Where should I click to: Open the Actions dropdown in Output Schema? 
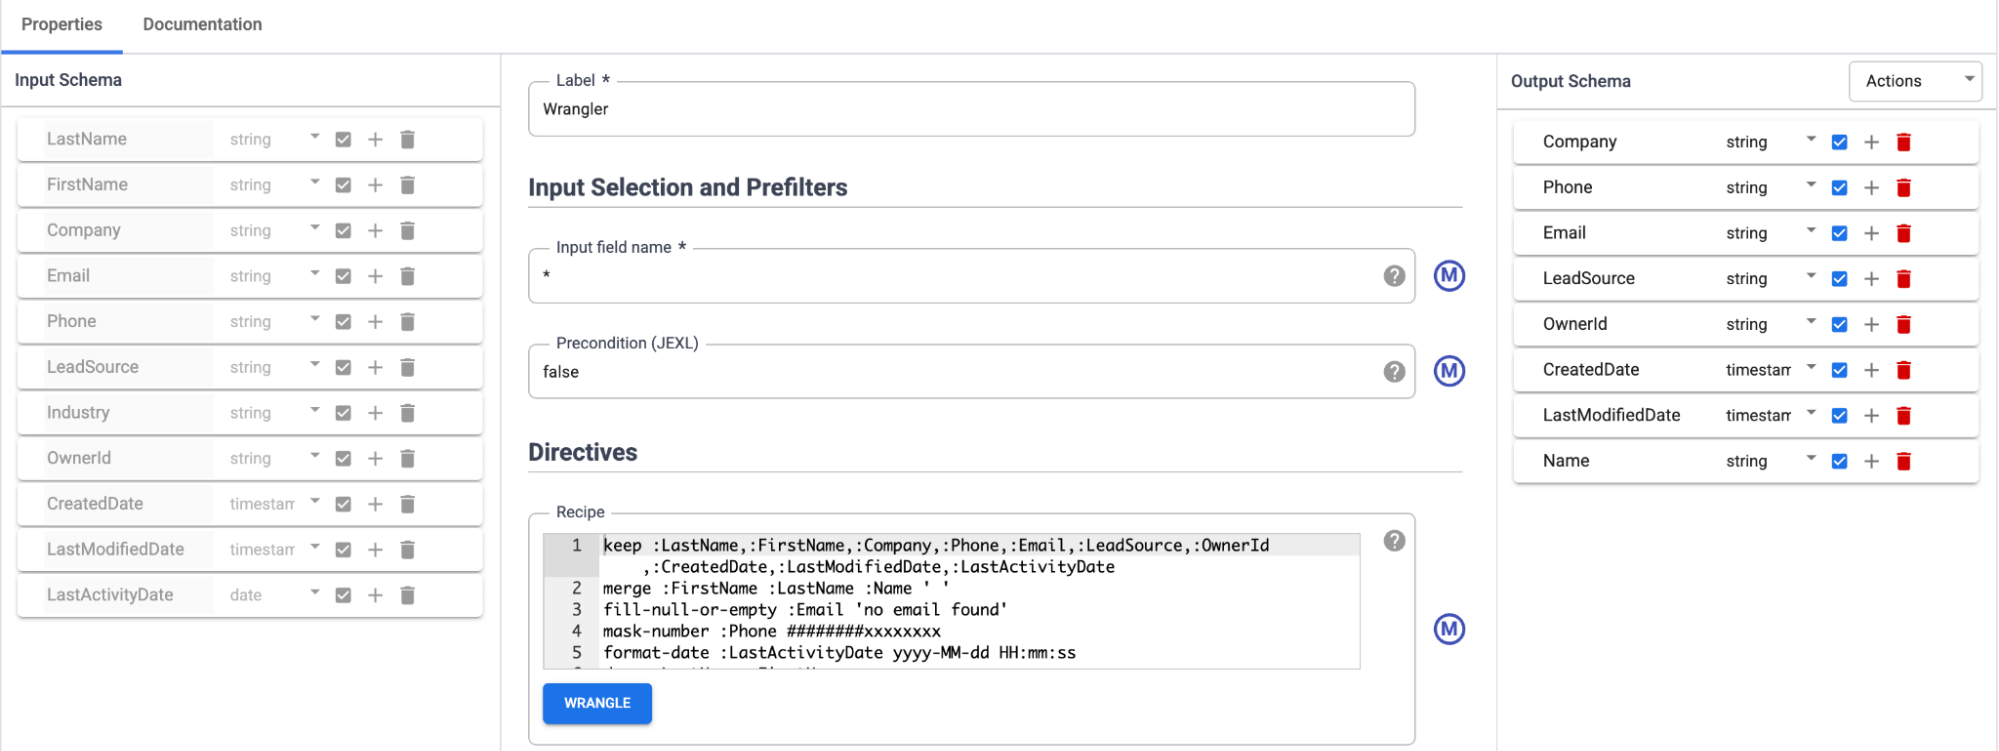(x=1915, y=81)
